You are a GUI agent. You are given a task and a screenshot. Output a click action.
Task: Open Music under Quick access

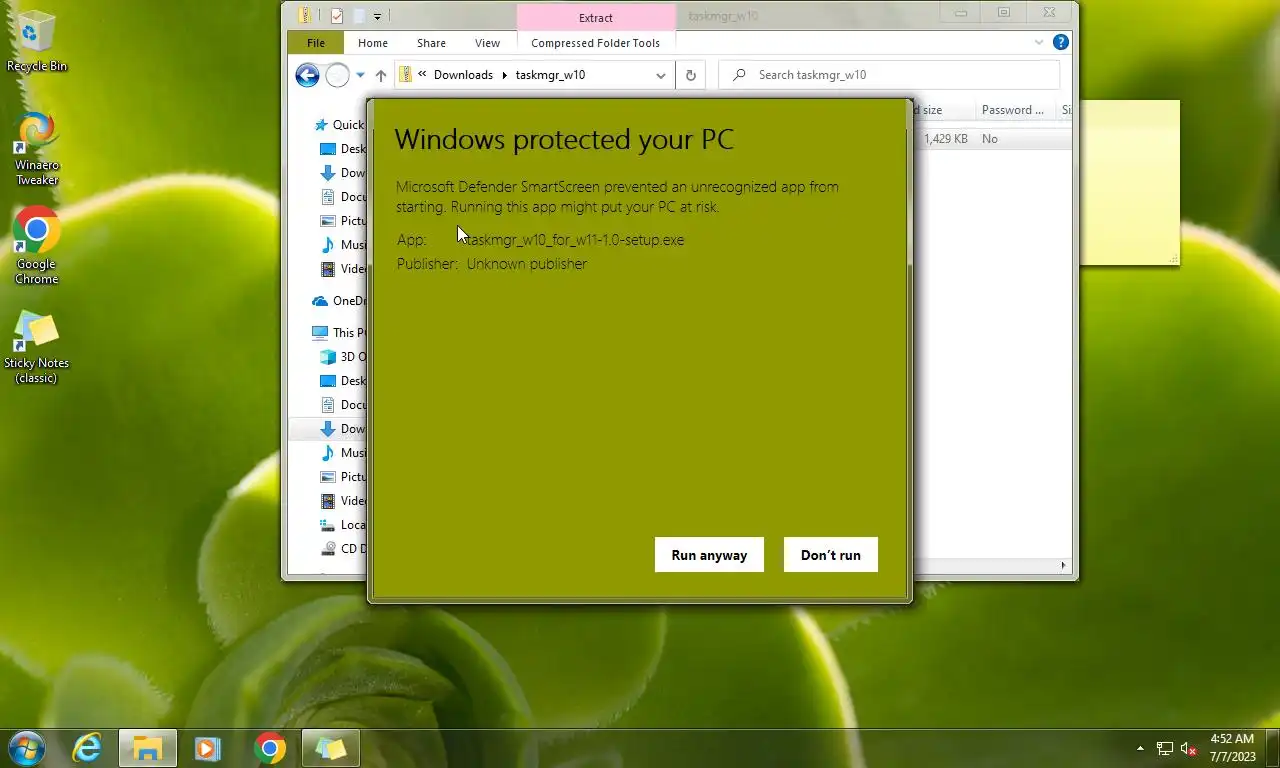(x=343, y=245)
